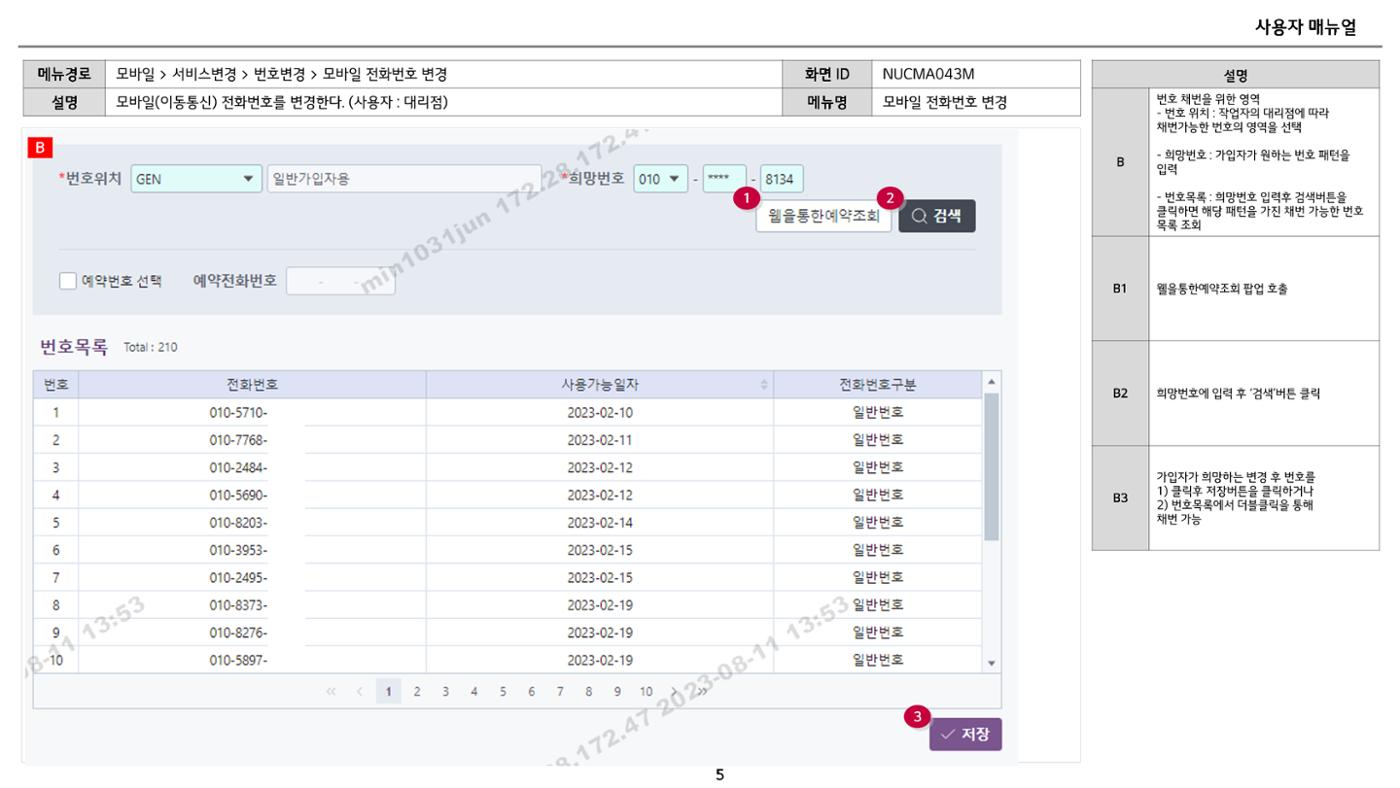Click the scroll up arrow of list

(992, 381)
